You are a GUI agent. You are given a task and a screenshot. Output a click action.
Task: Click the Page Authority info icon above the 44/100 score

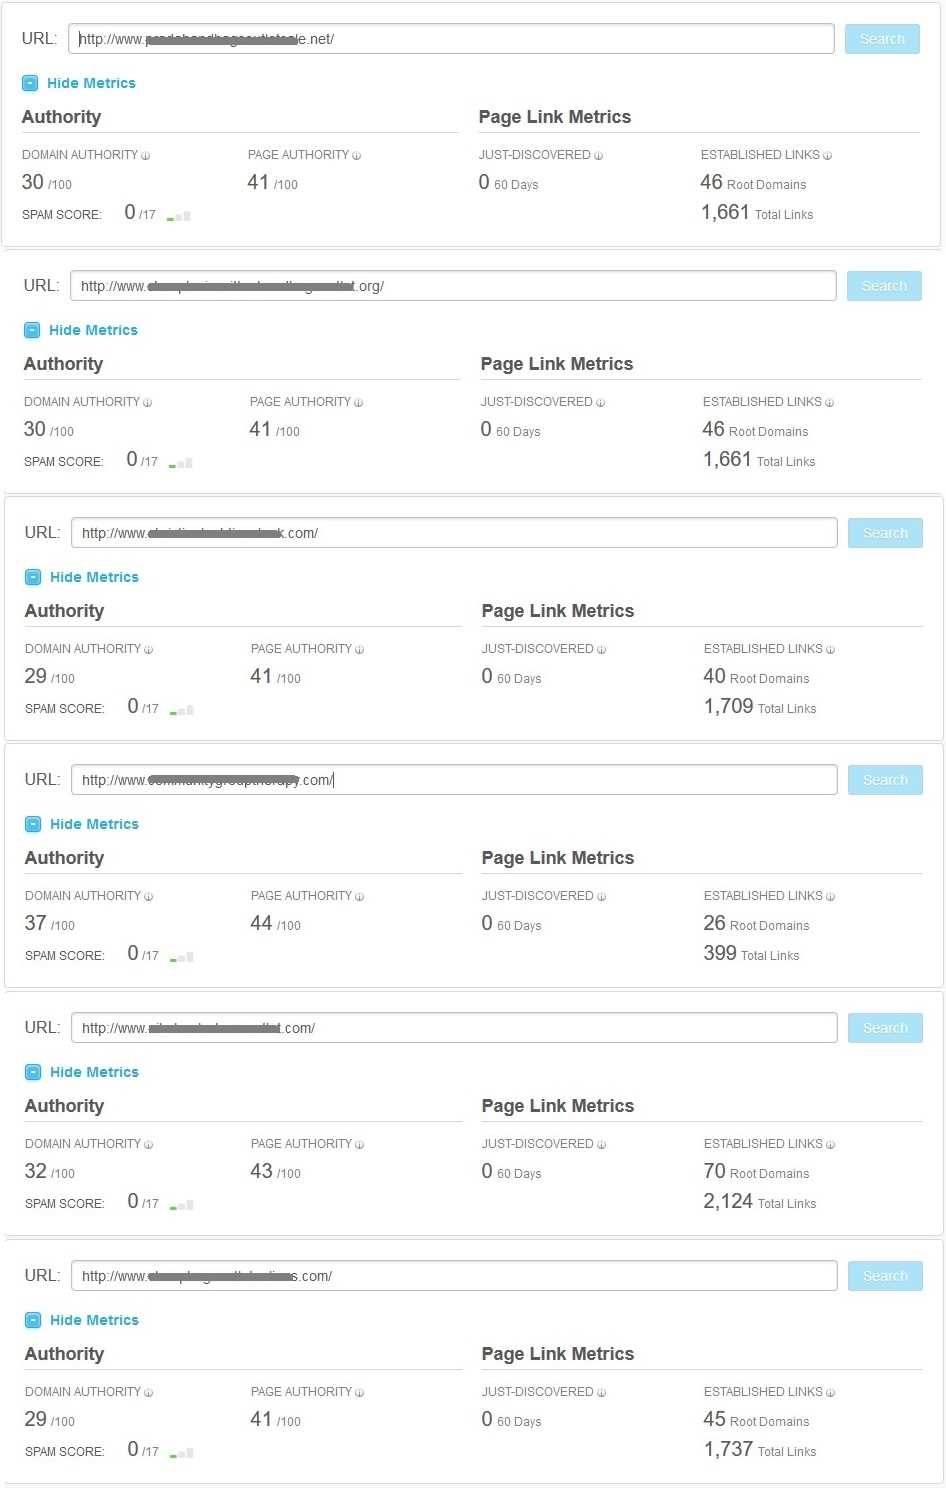(360, 897)
